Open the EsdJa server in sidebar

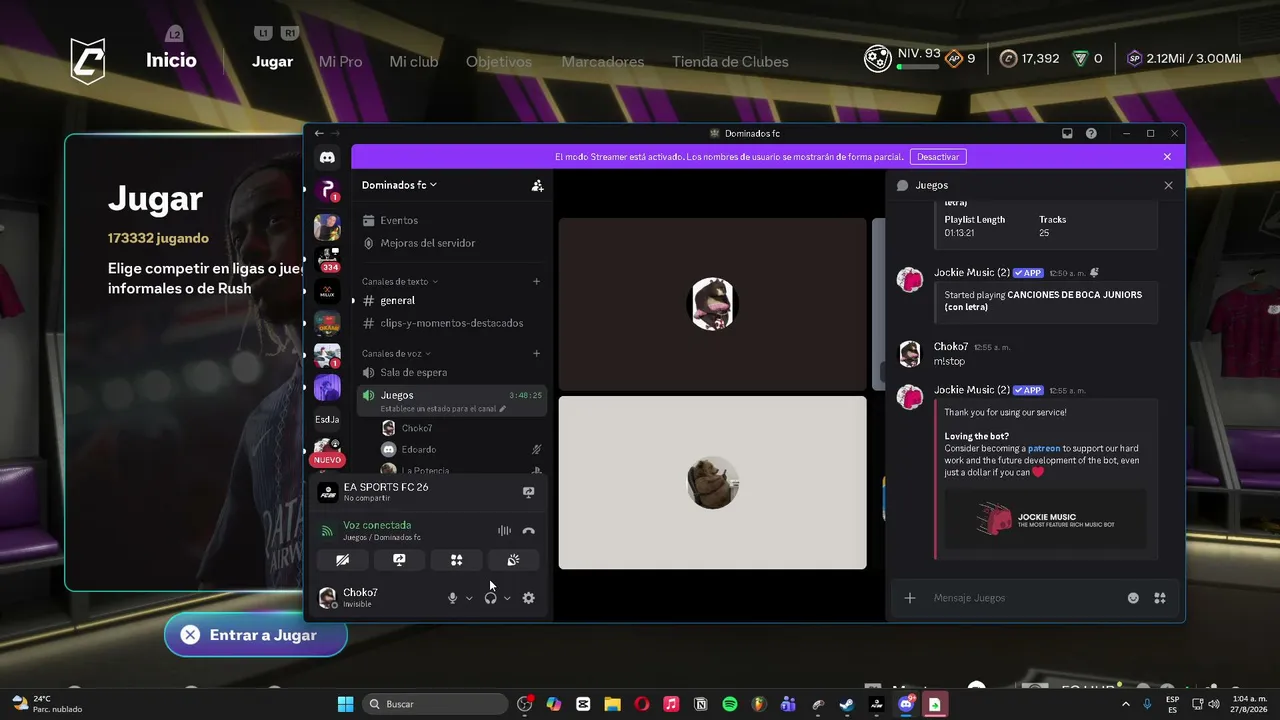pos(327,419)
